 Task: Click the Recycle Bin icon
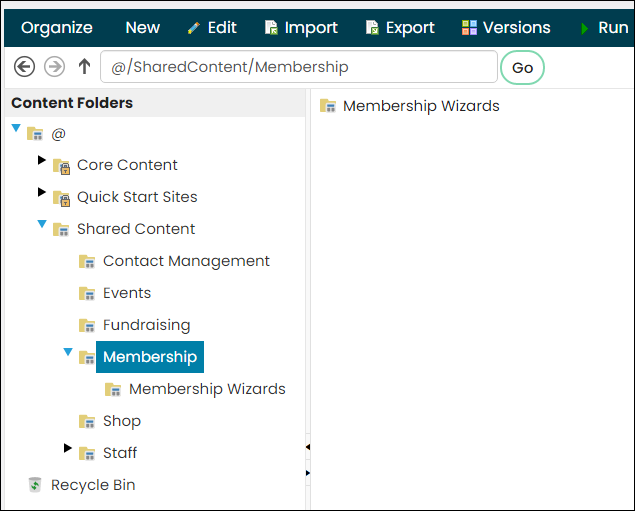click(x=35, y=485)
